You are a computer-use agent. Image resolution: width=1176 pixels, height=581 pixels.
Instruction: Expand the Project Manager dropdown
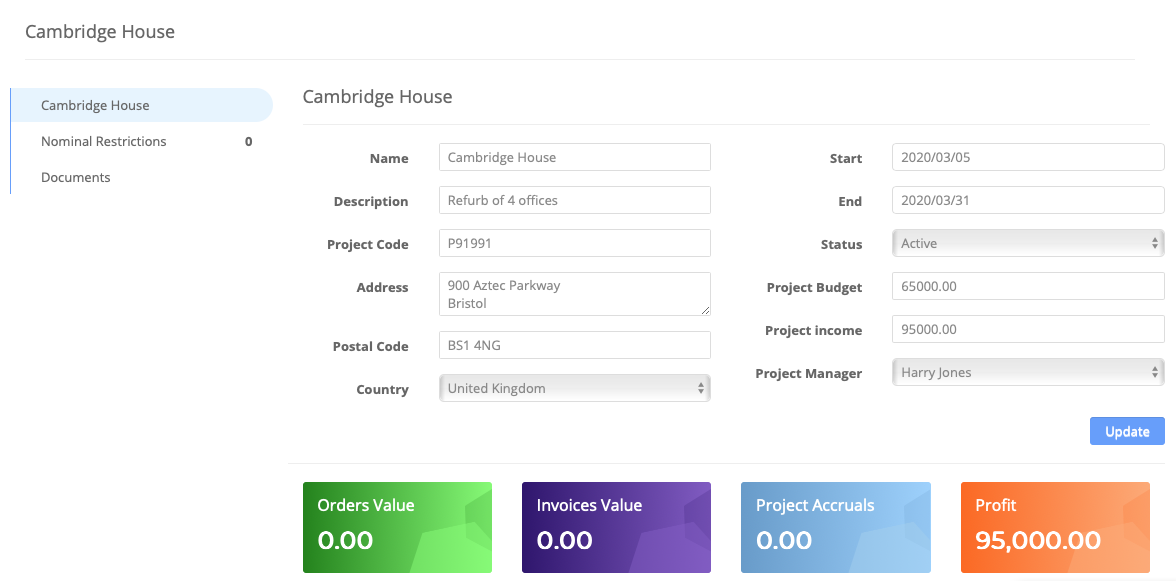[1028, 372]
